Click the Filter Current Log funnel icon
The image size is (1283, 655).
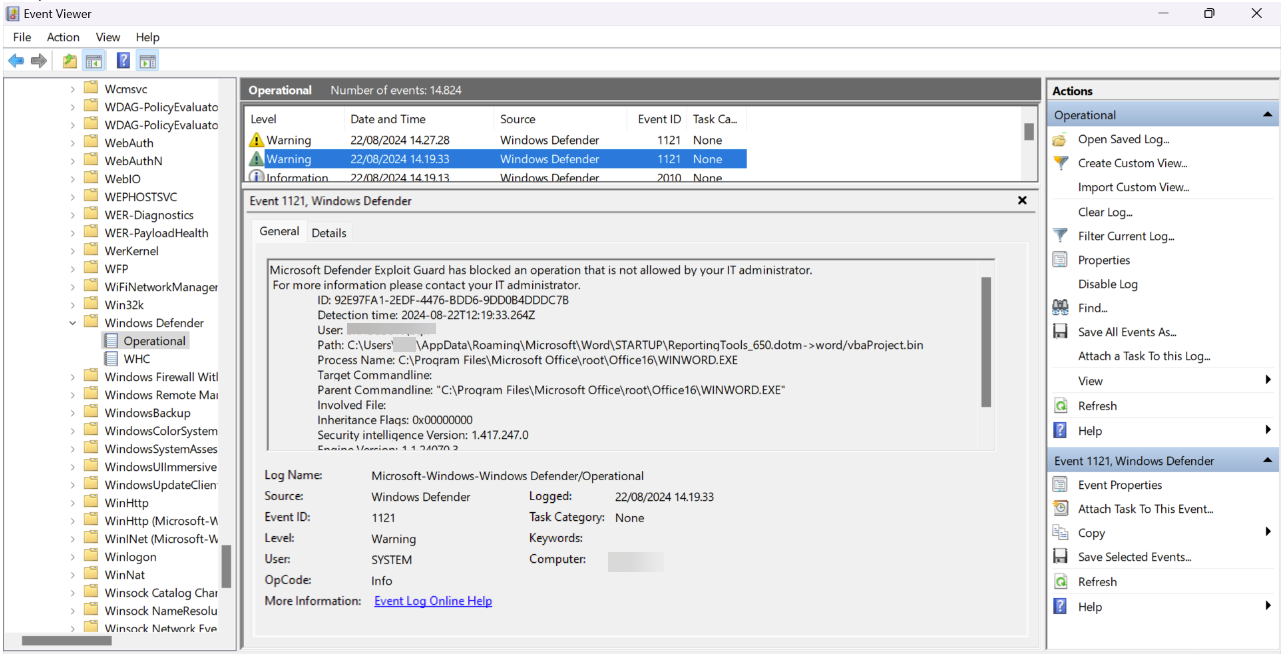pyautogui.click(x=1061, y=236)
